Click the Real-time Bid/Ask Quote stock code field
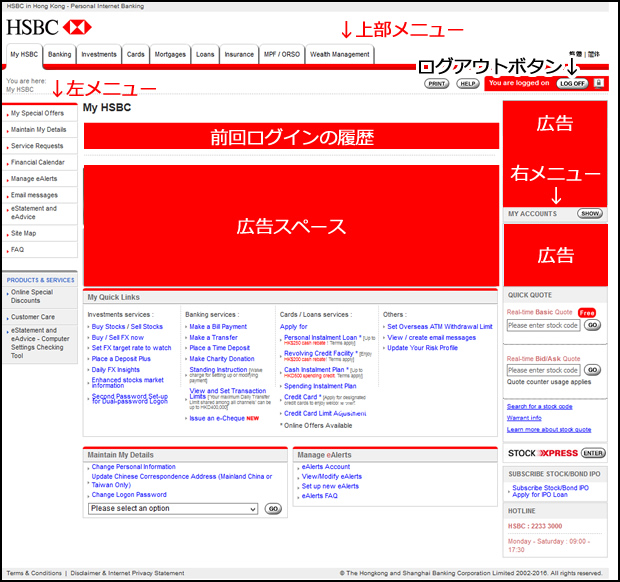Viewport: 620px width, 582px height. point(543,370)
